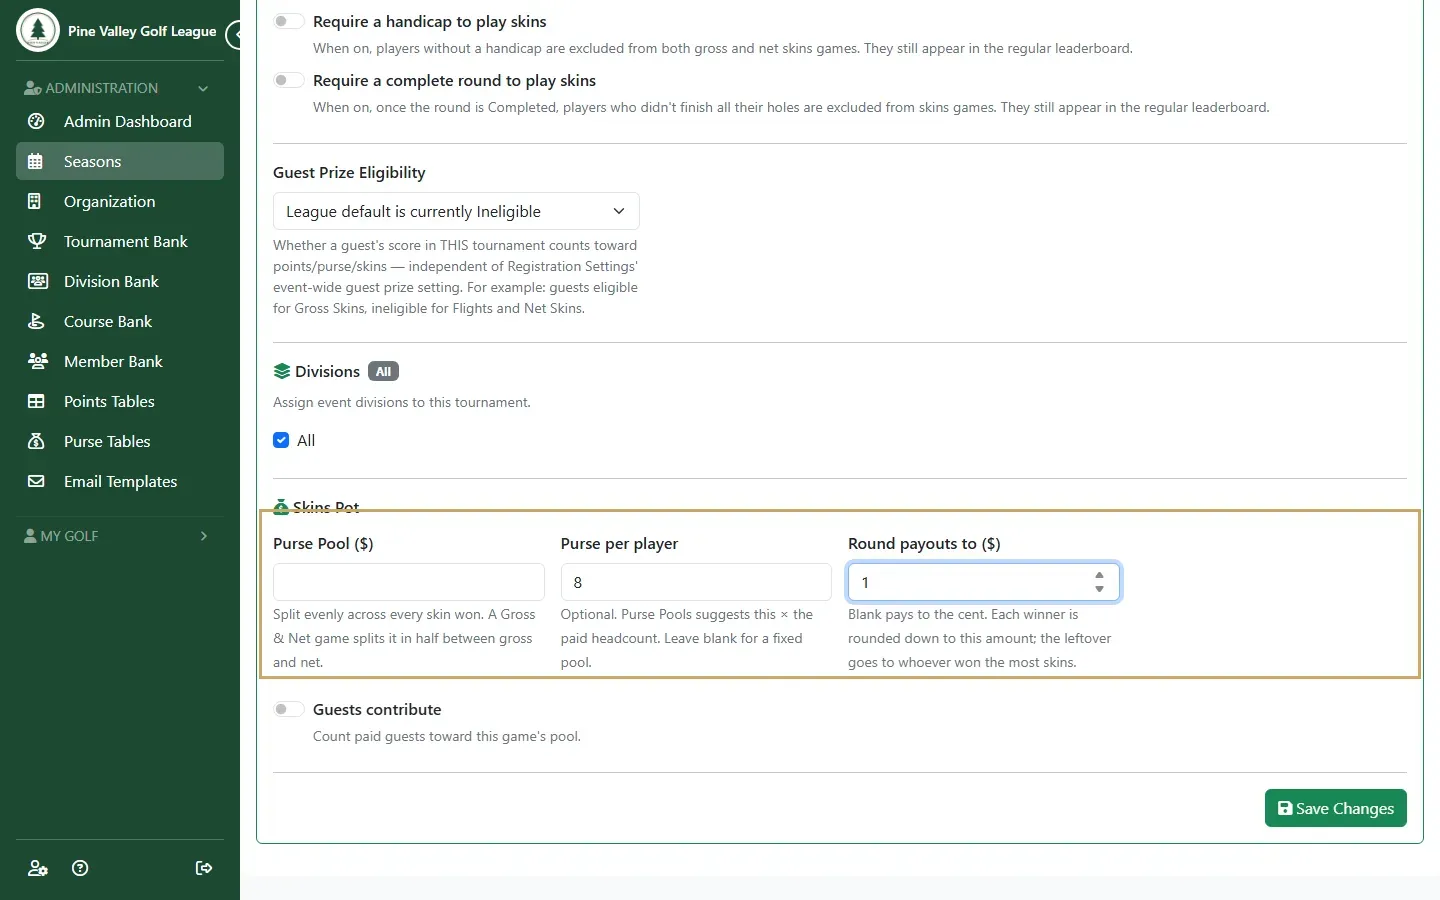Open Points Tables from the sidebar
This screenshot has height=900, width=1440.
[x=120, y=401]
